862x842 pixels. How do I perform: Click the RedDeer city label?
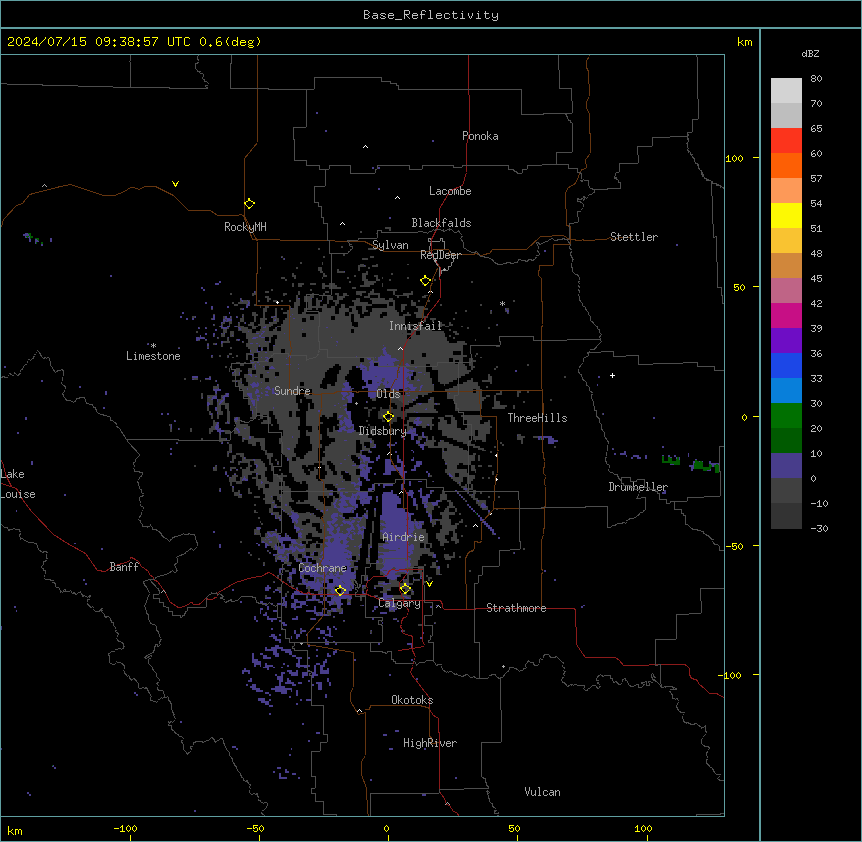(440, 256)
